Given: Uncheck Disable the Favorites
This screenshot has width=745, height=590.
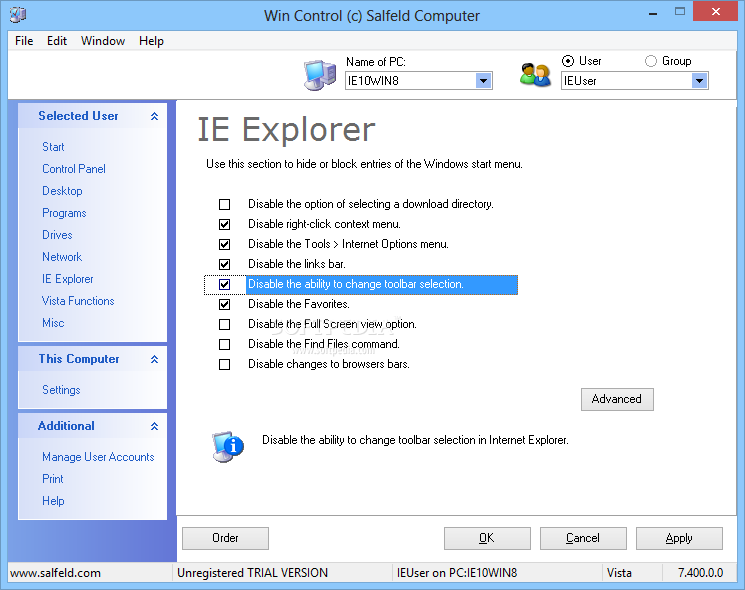Looking at the screenshot, I should tap(224, 304).
